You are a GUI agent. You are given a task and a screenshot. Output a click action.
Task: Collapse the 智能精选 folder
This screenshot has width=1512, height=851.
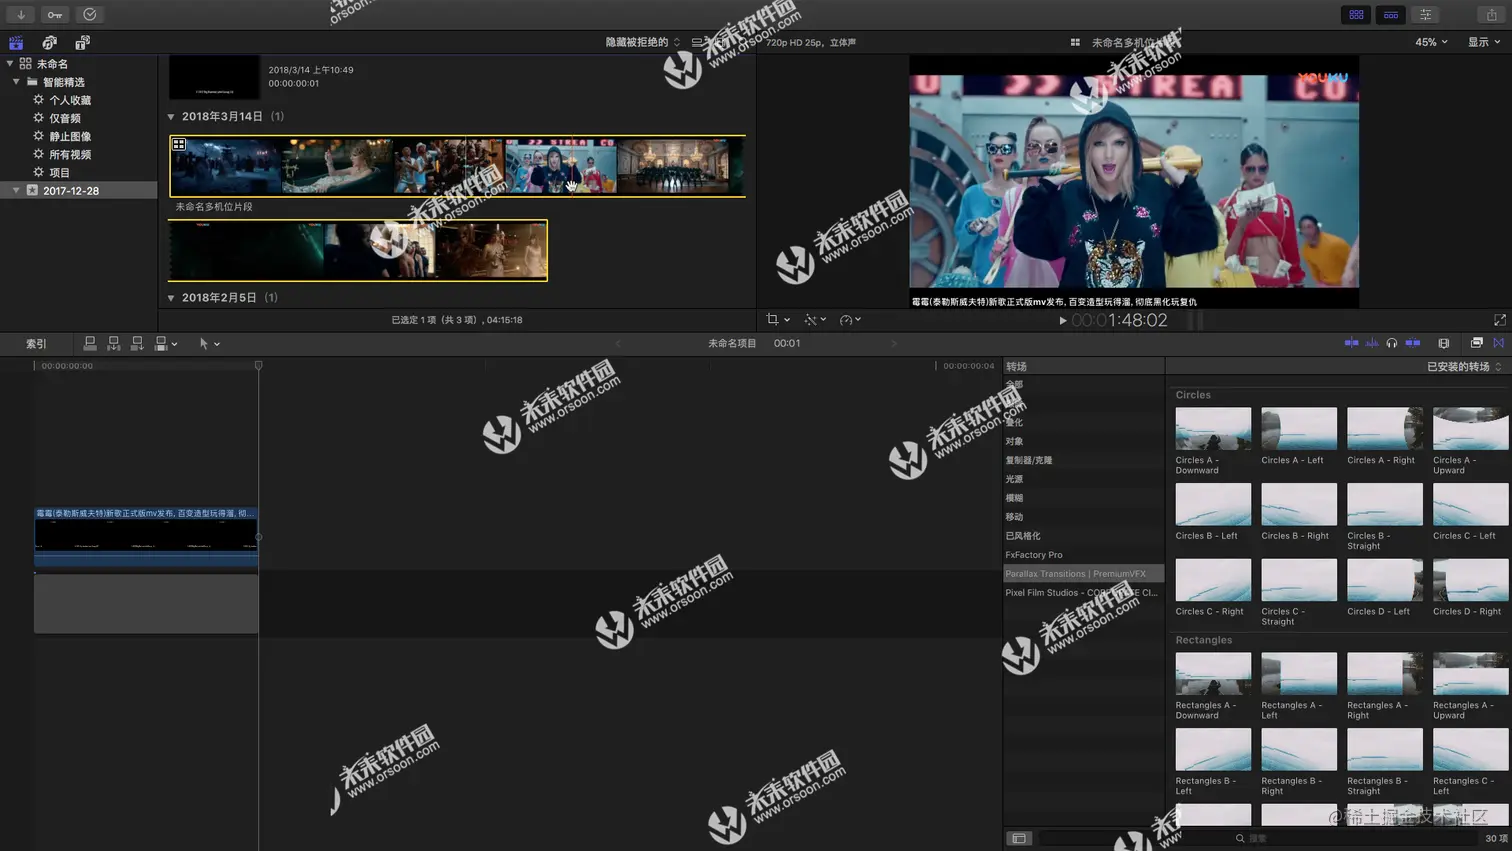coord(16,82)
